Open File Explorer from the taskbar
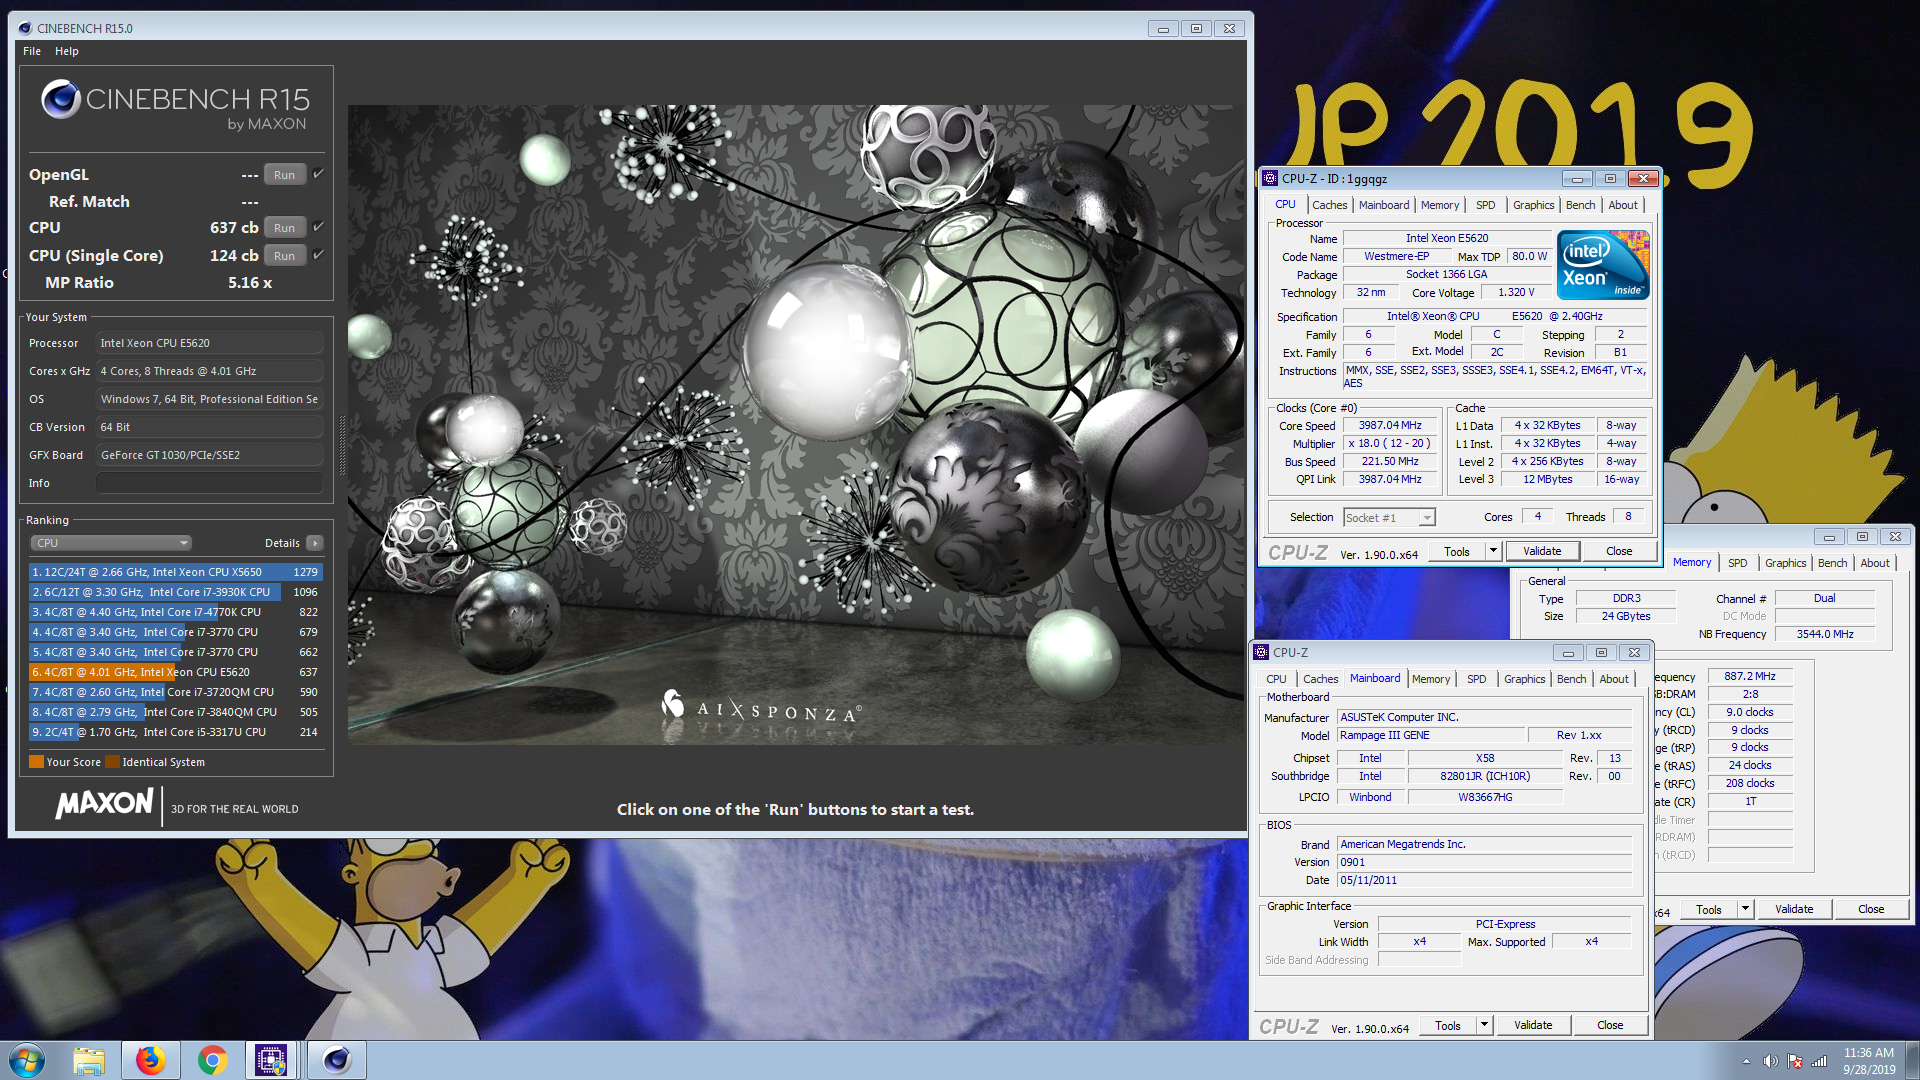 click(x=89, y=1060)
